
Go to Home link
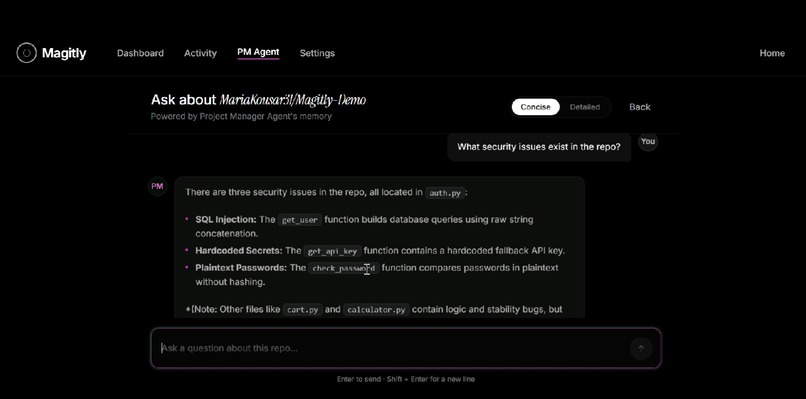[x=772, y=53]
